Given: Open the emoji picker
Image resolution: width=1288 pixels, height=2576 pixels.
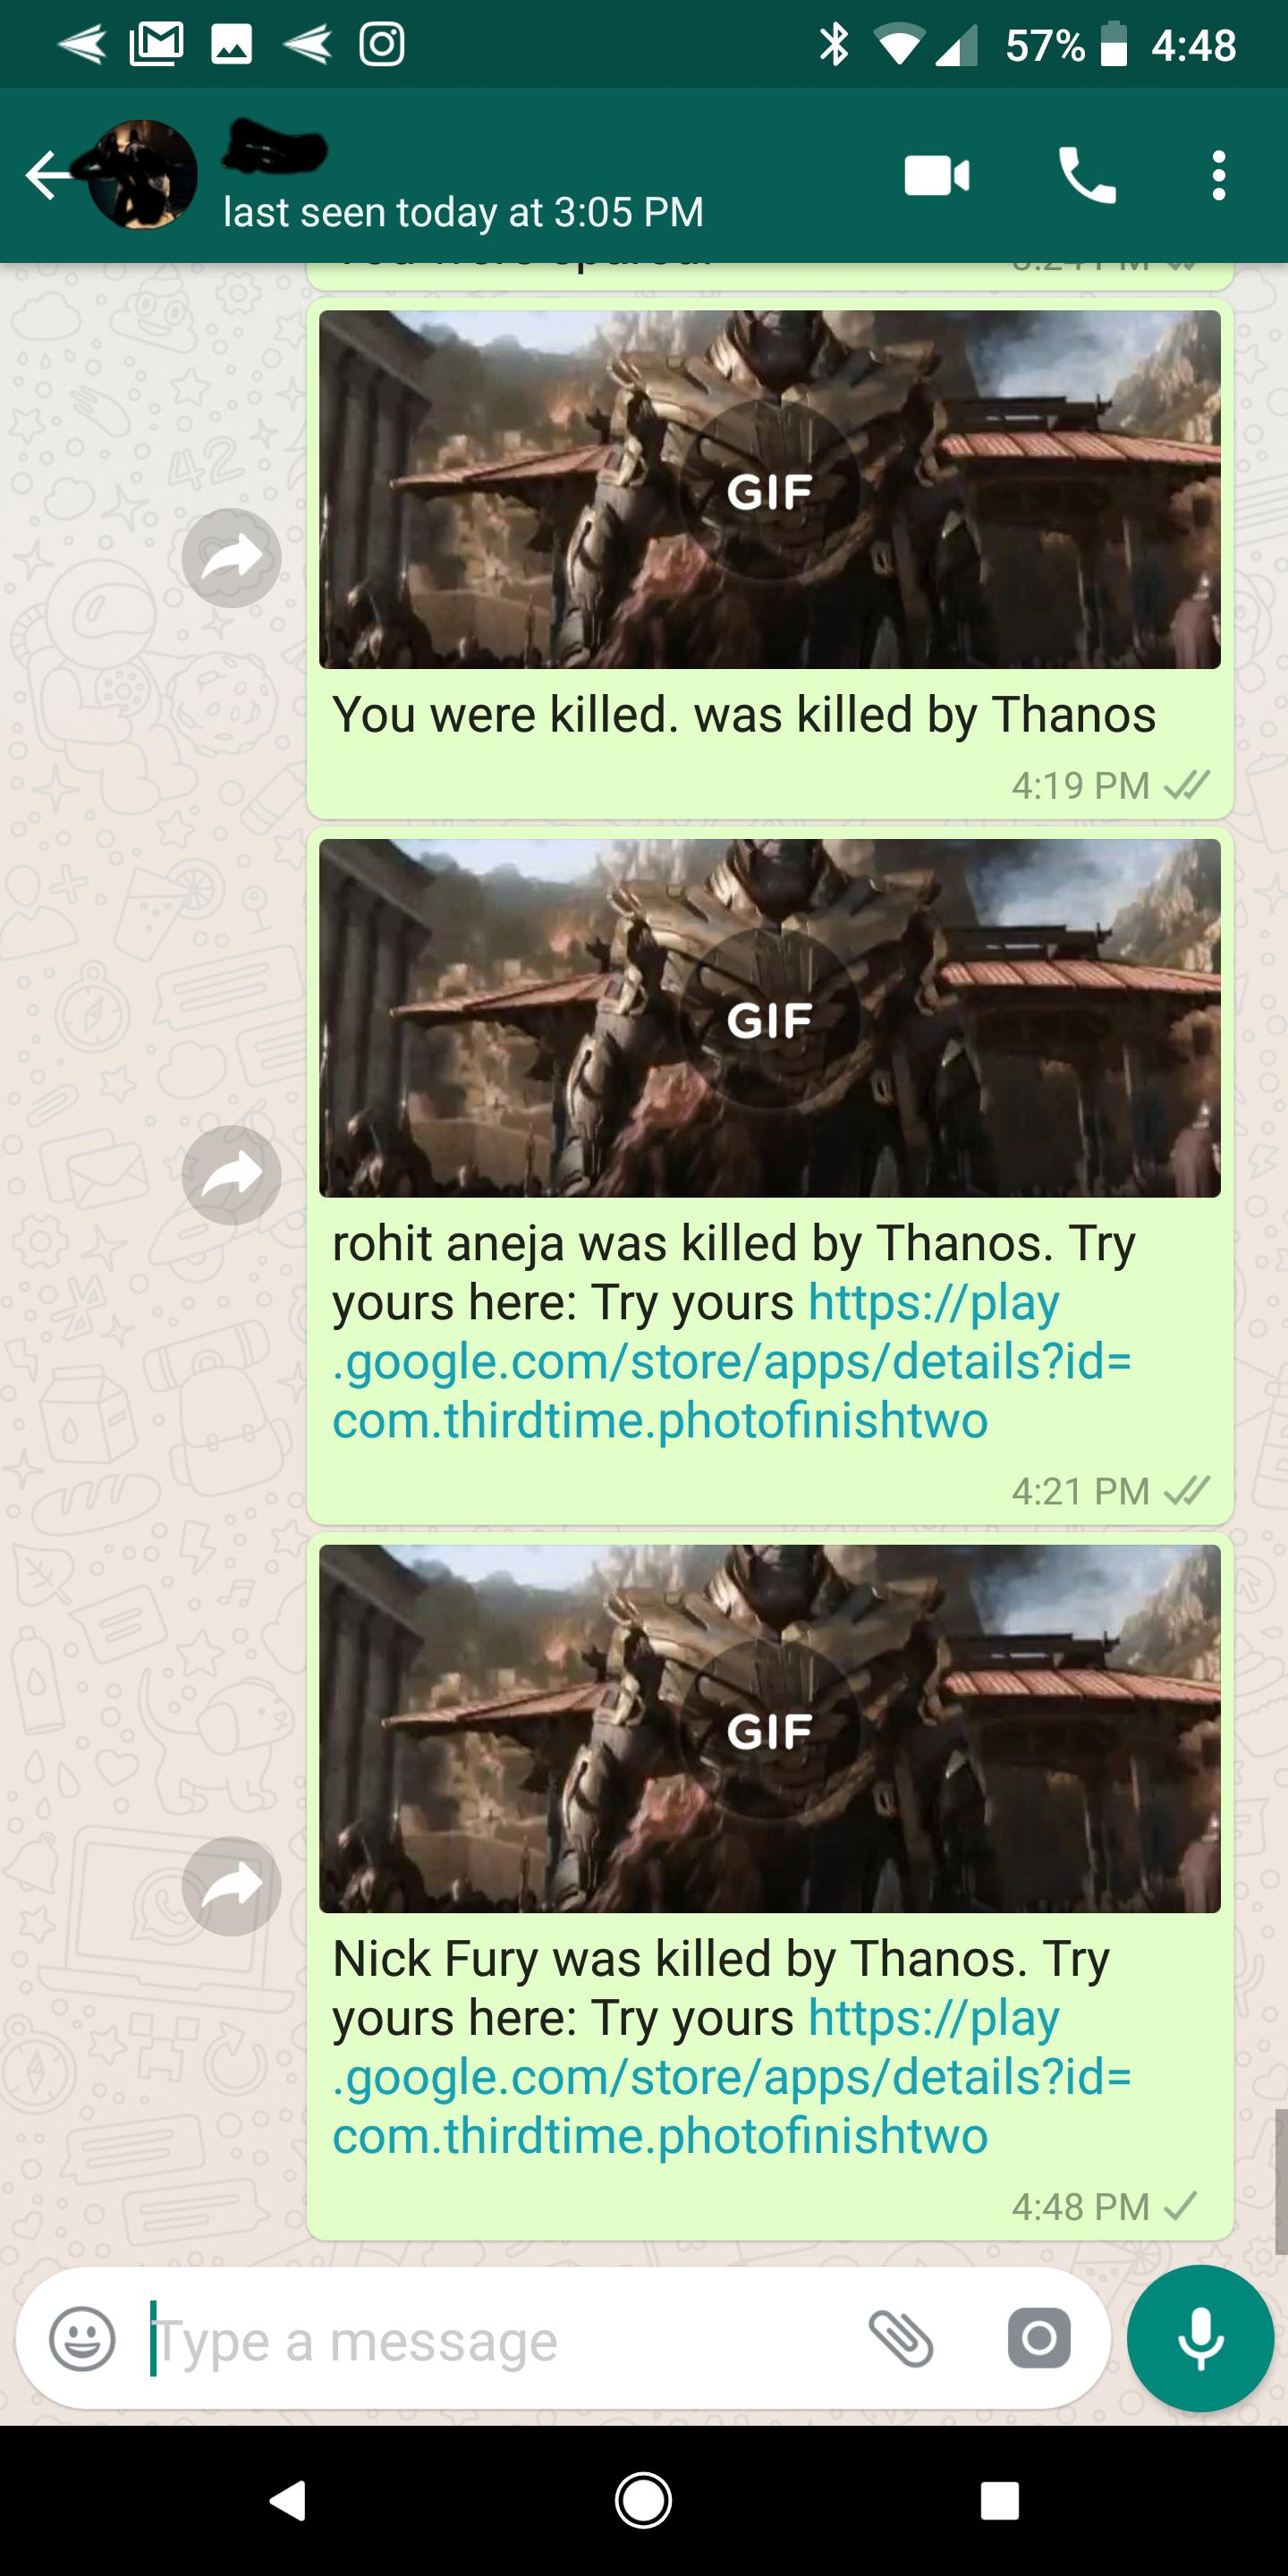Looking at the screenshot, I should click(x=82, y=2339).
